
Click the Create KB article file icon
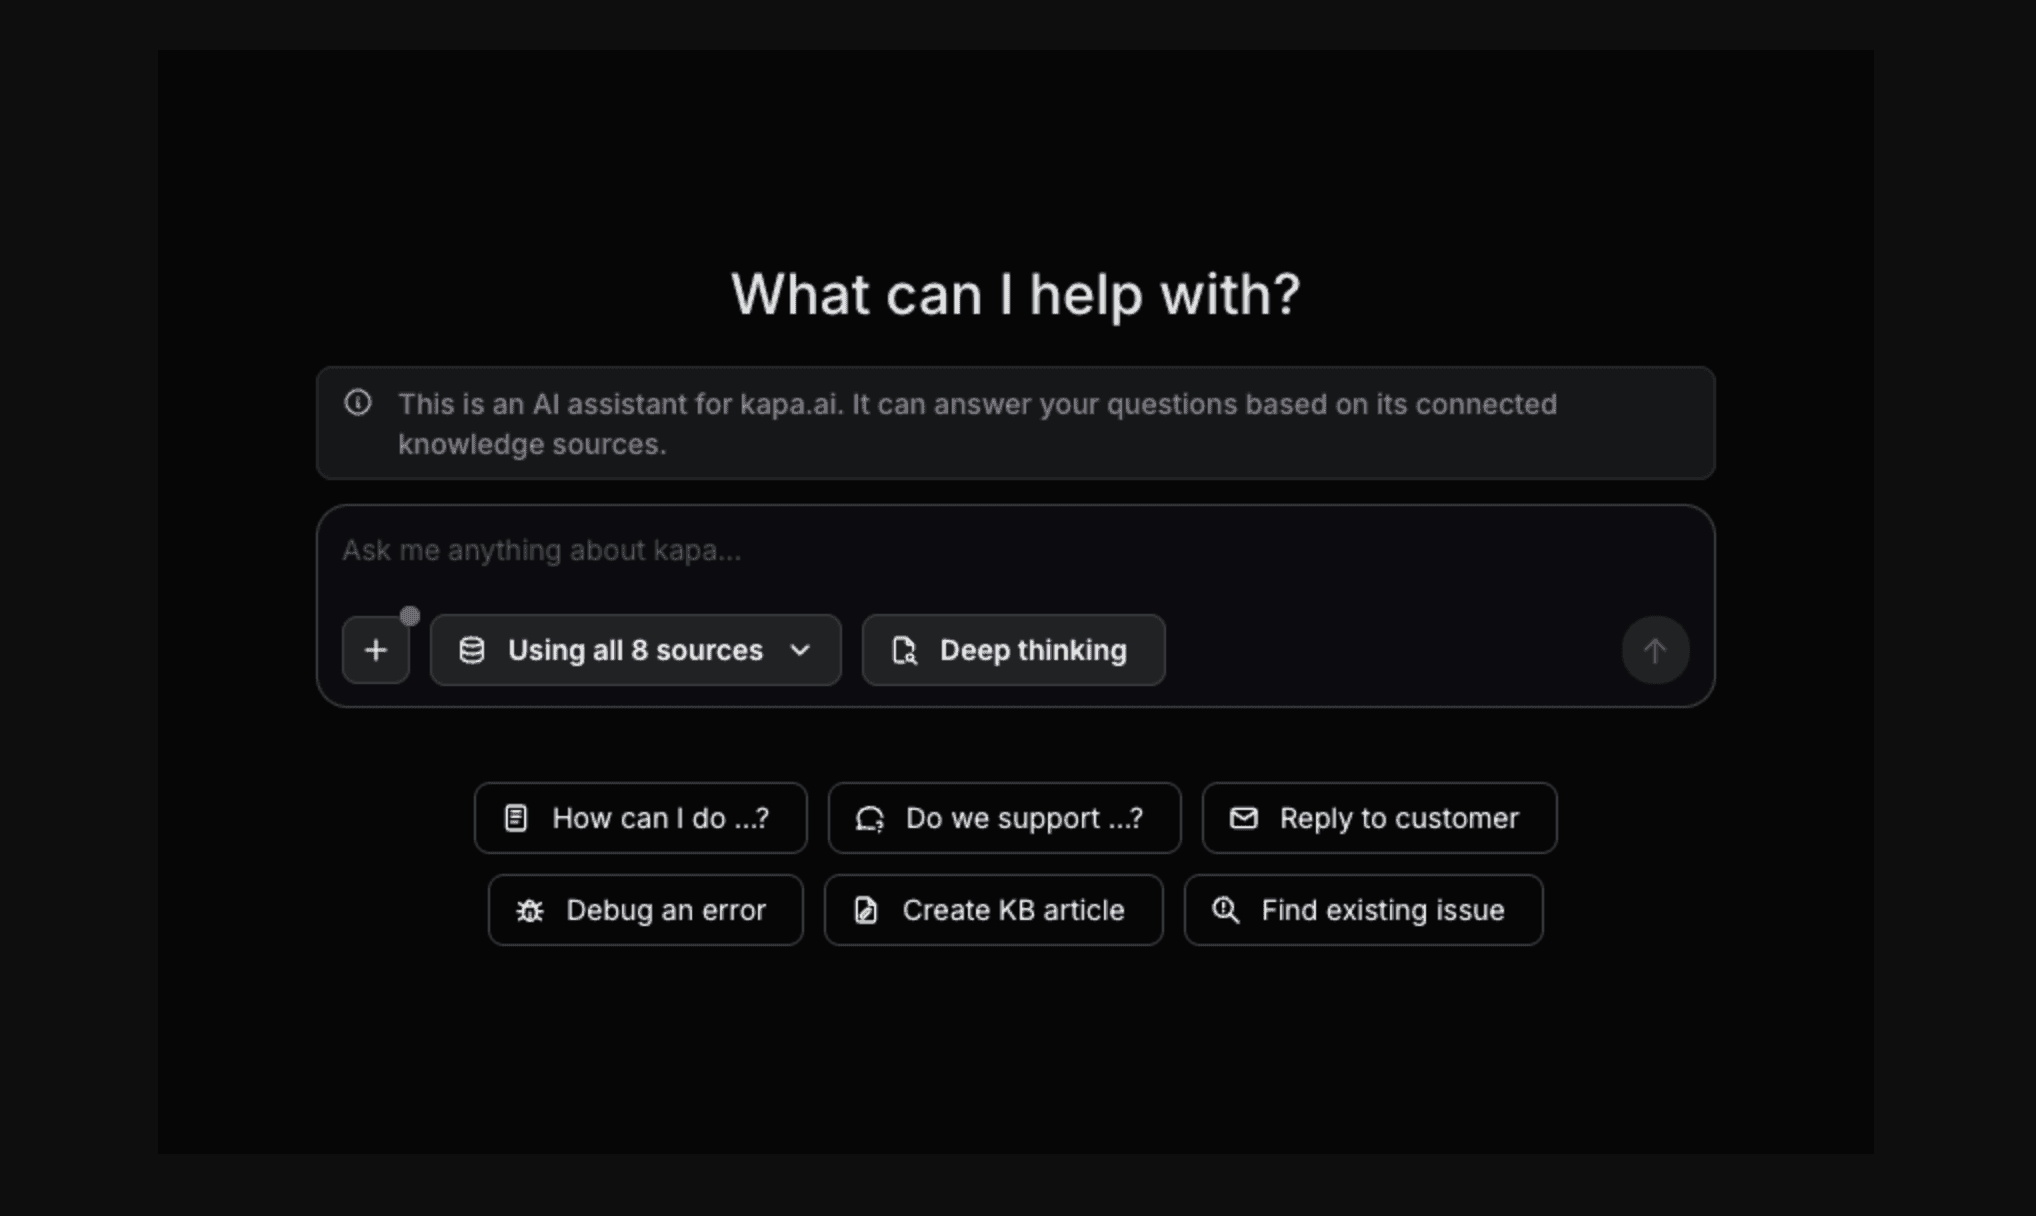point(866,910)
